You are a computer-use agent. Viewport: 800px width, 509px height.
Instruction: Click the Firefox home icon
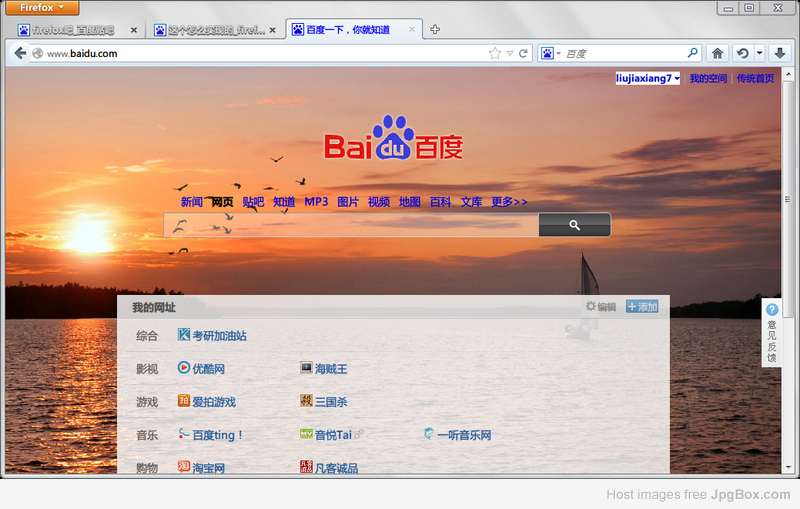pyautogui.click(x=717, y=53)
